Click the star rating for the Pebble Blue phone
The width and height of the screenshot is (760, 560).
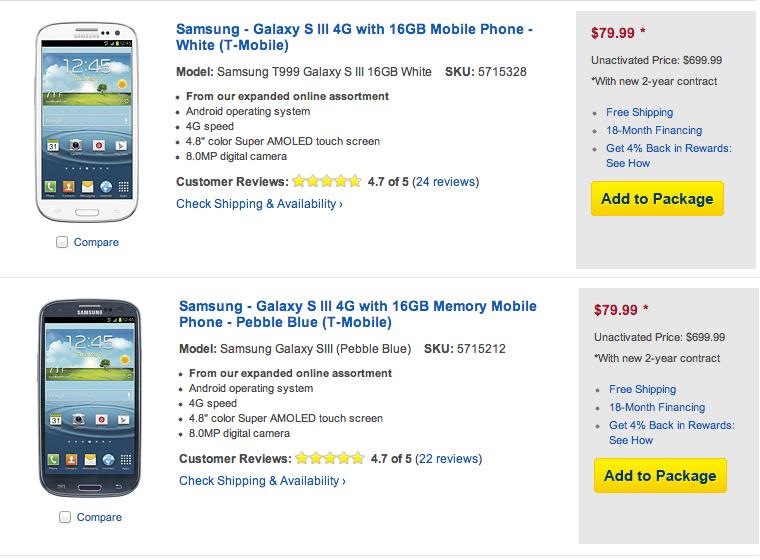[329, 459]
